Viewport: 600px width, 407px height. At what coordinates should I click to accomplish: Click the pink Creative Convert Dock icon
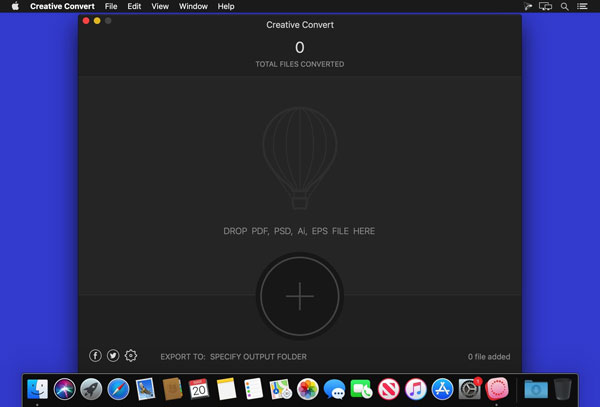pos(497,389)
